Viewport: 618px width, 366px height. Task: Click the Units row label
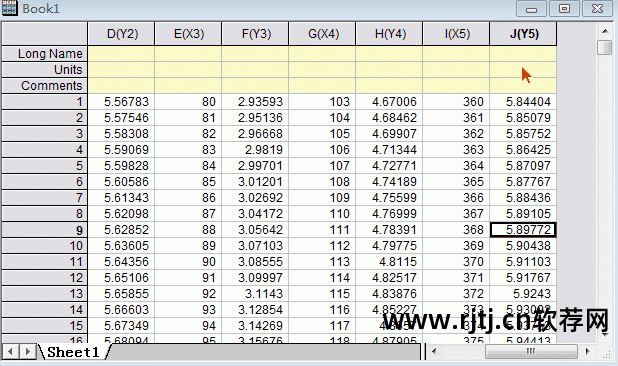(x=45, y=70)
